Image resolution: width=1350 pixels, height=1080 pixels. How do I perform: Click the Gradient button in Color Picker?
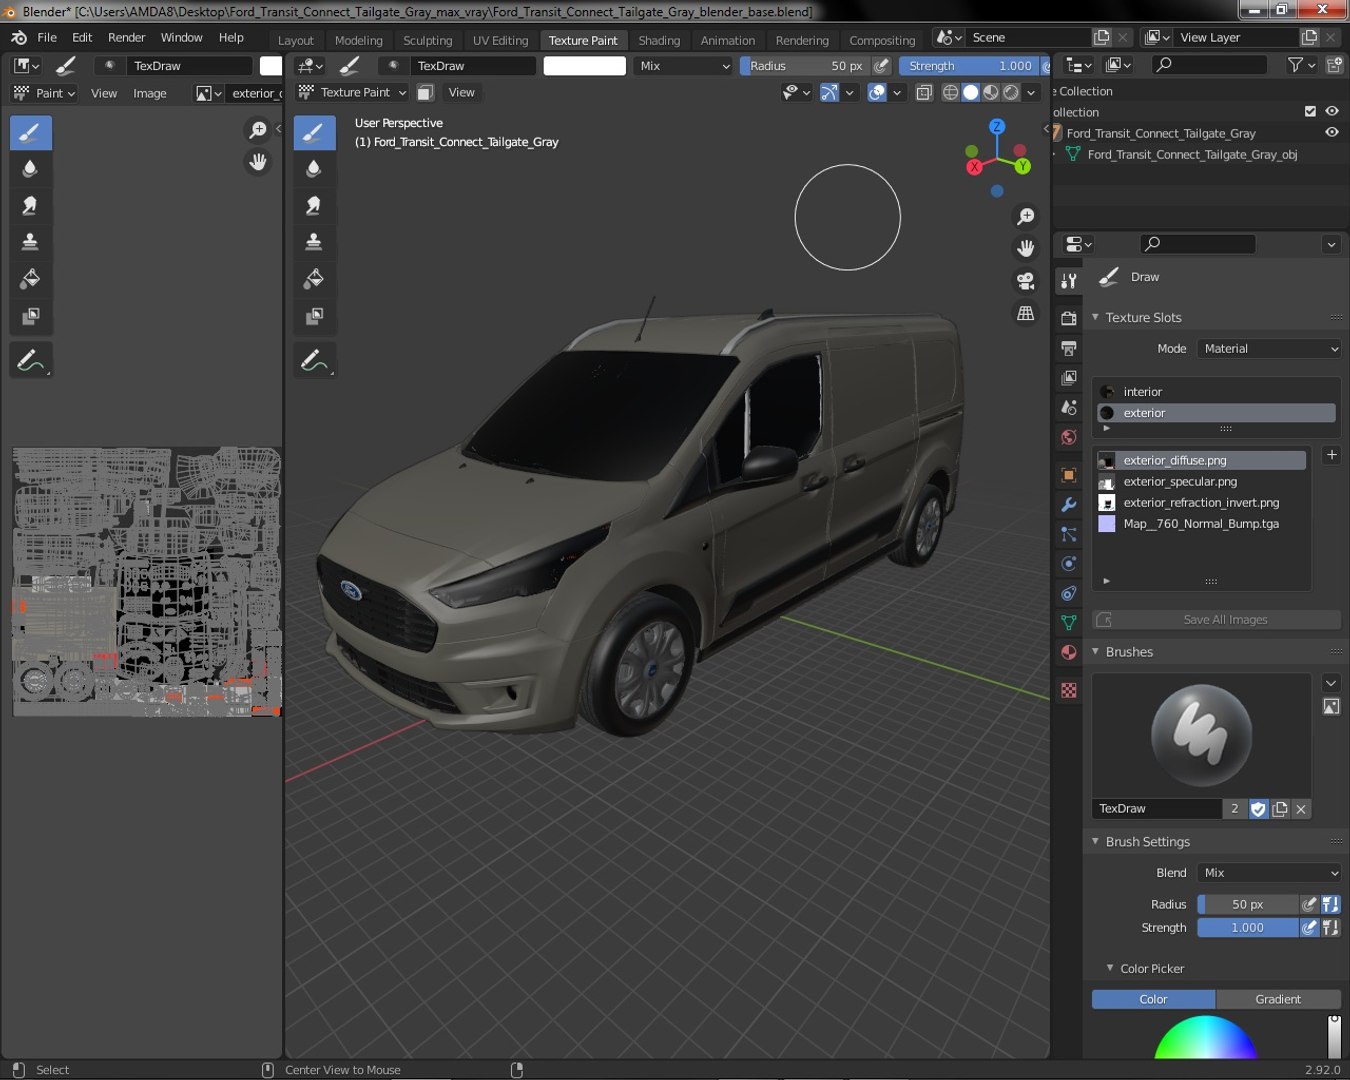(x=1278, y=999)
